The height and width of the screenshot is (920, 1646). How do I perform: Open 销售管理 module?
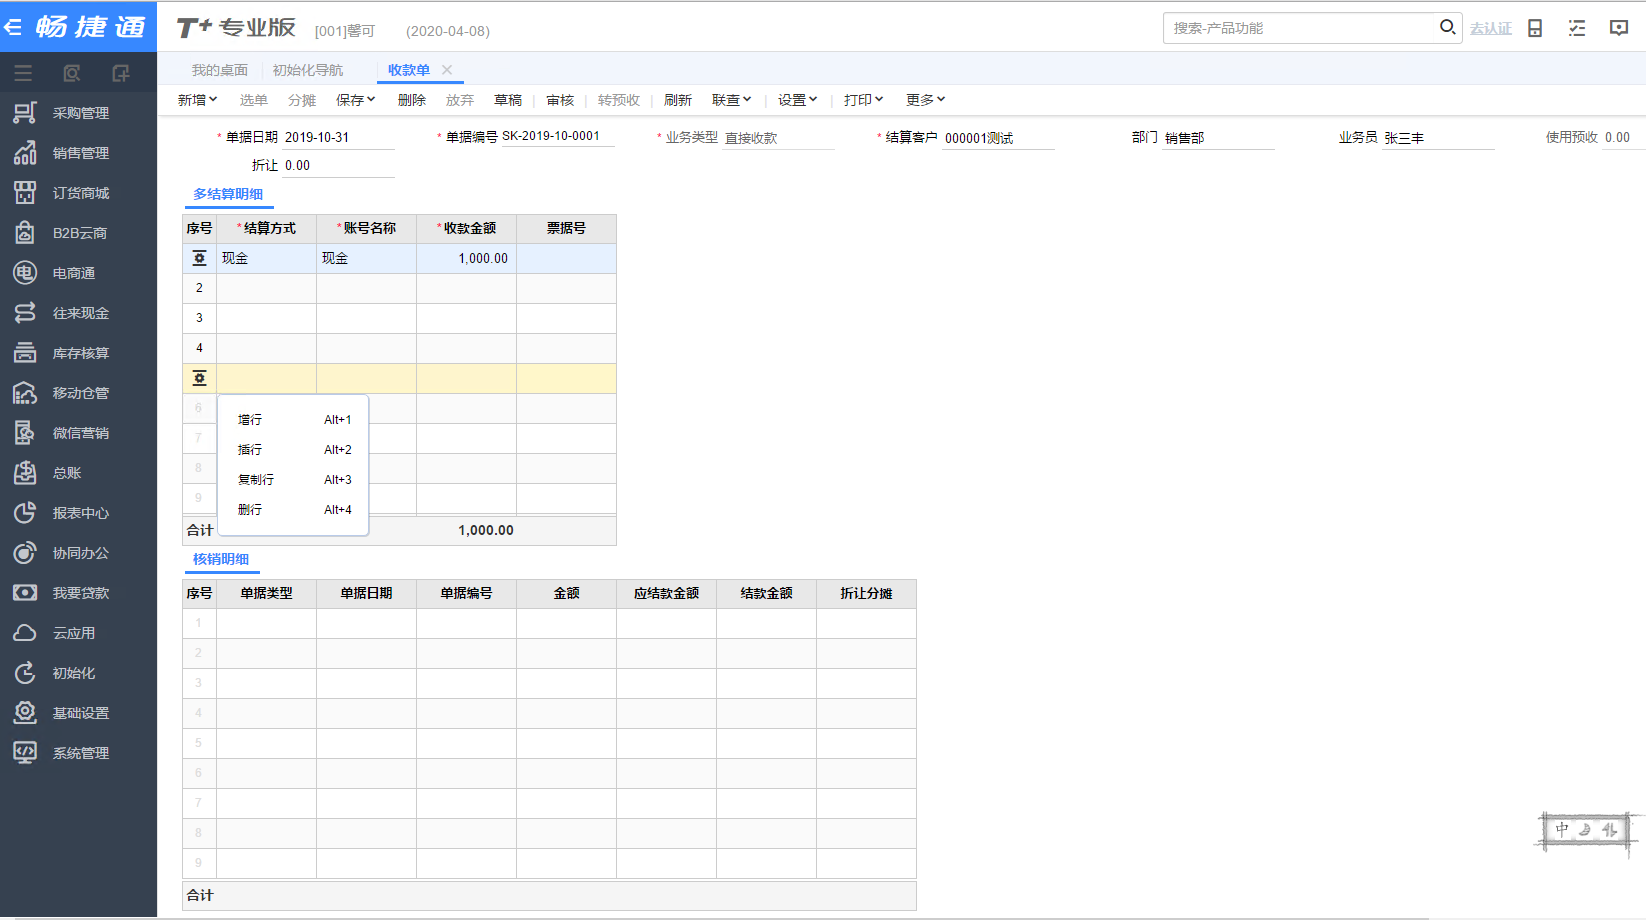pos(78,153)
